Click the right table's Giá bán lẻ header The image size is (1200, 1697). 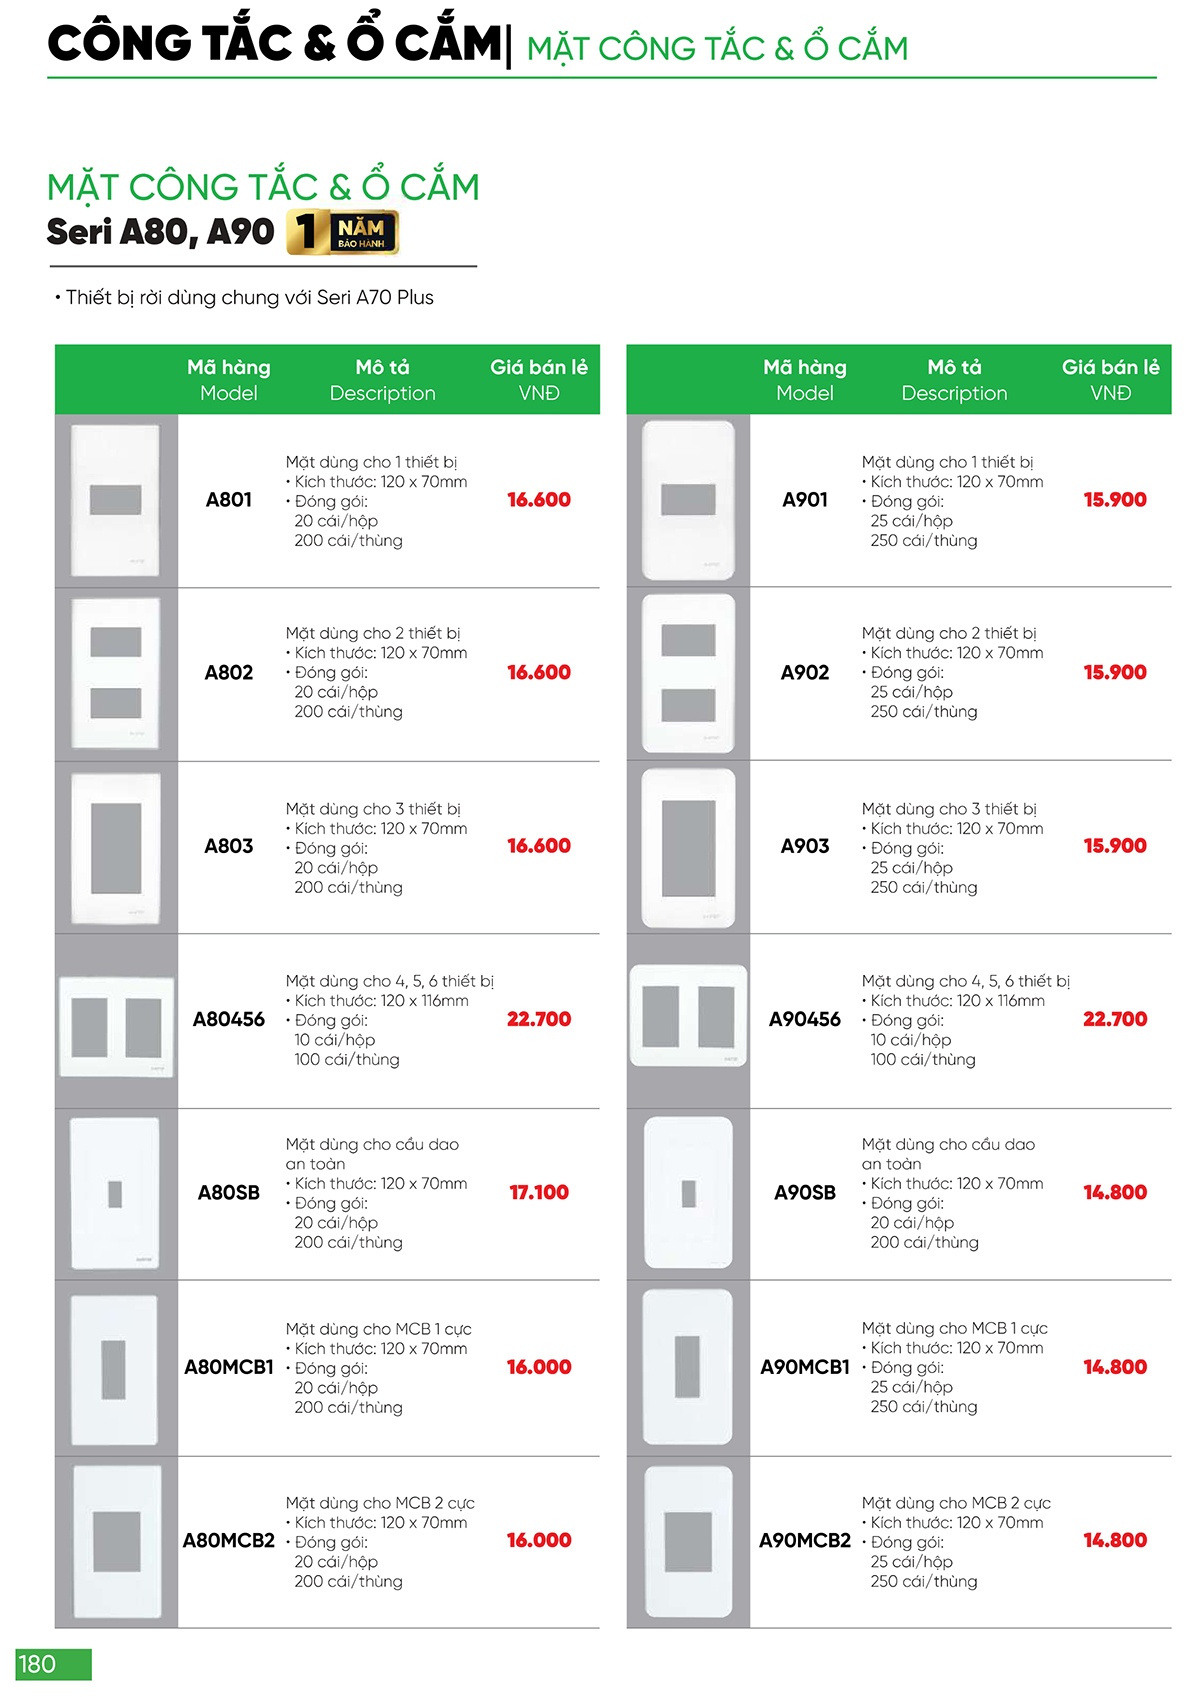click(x=1110, y=380)
